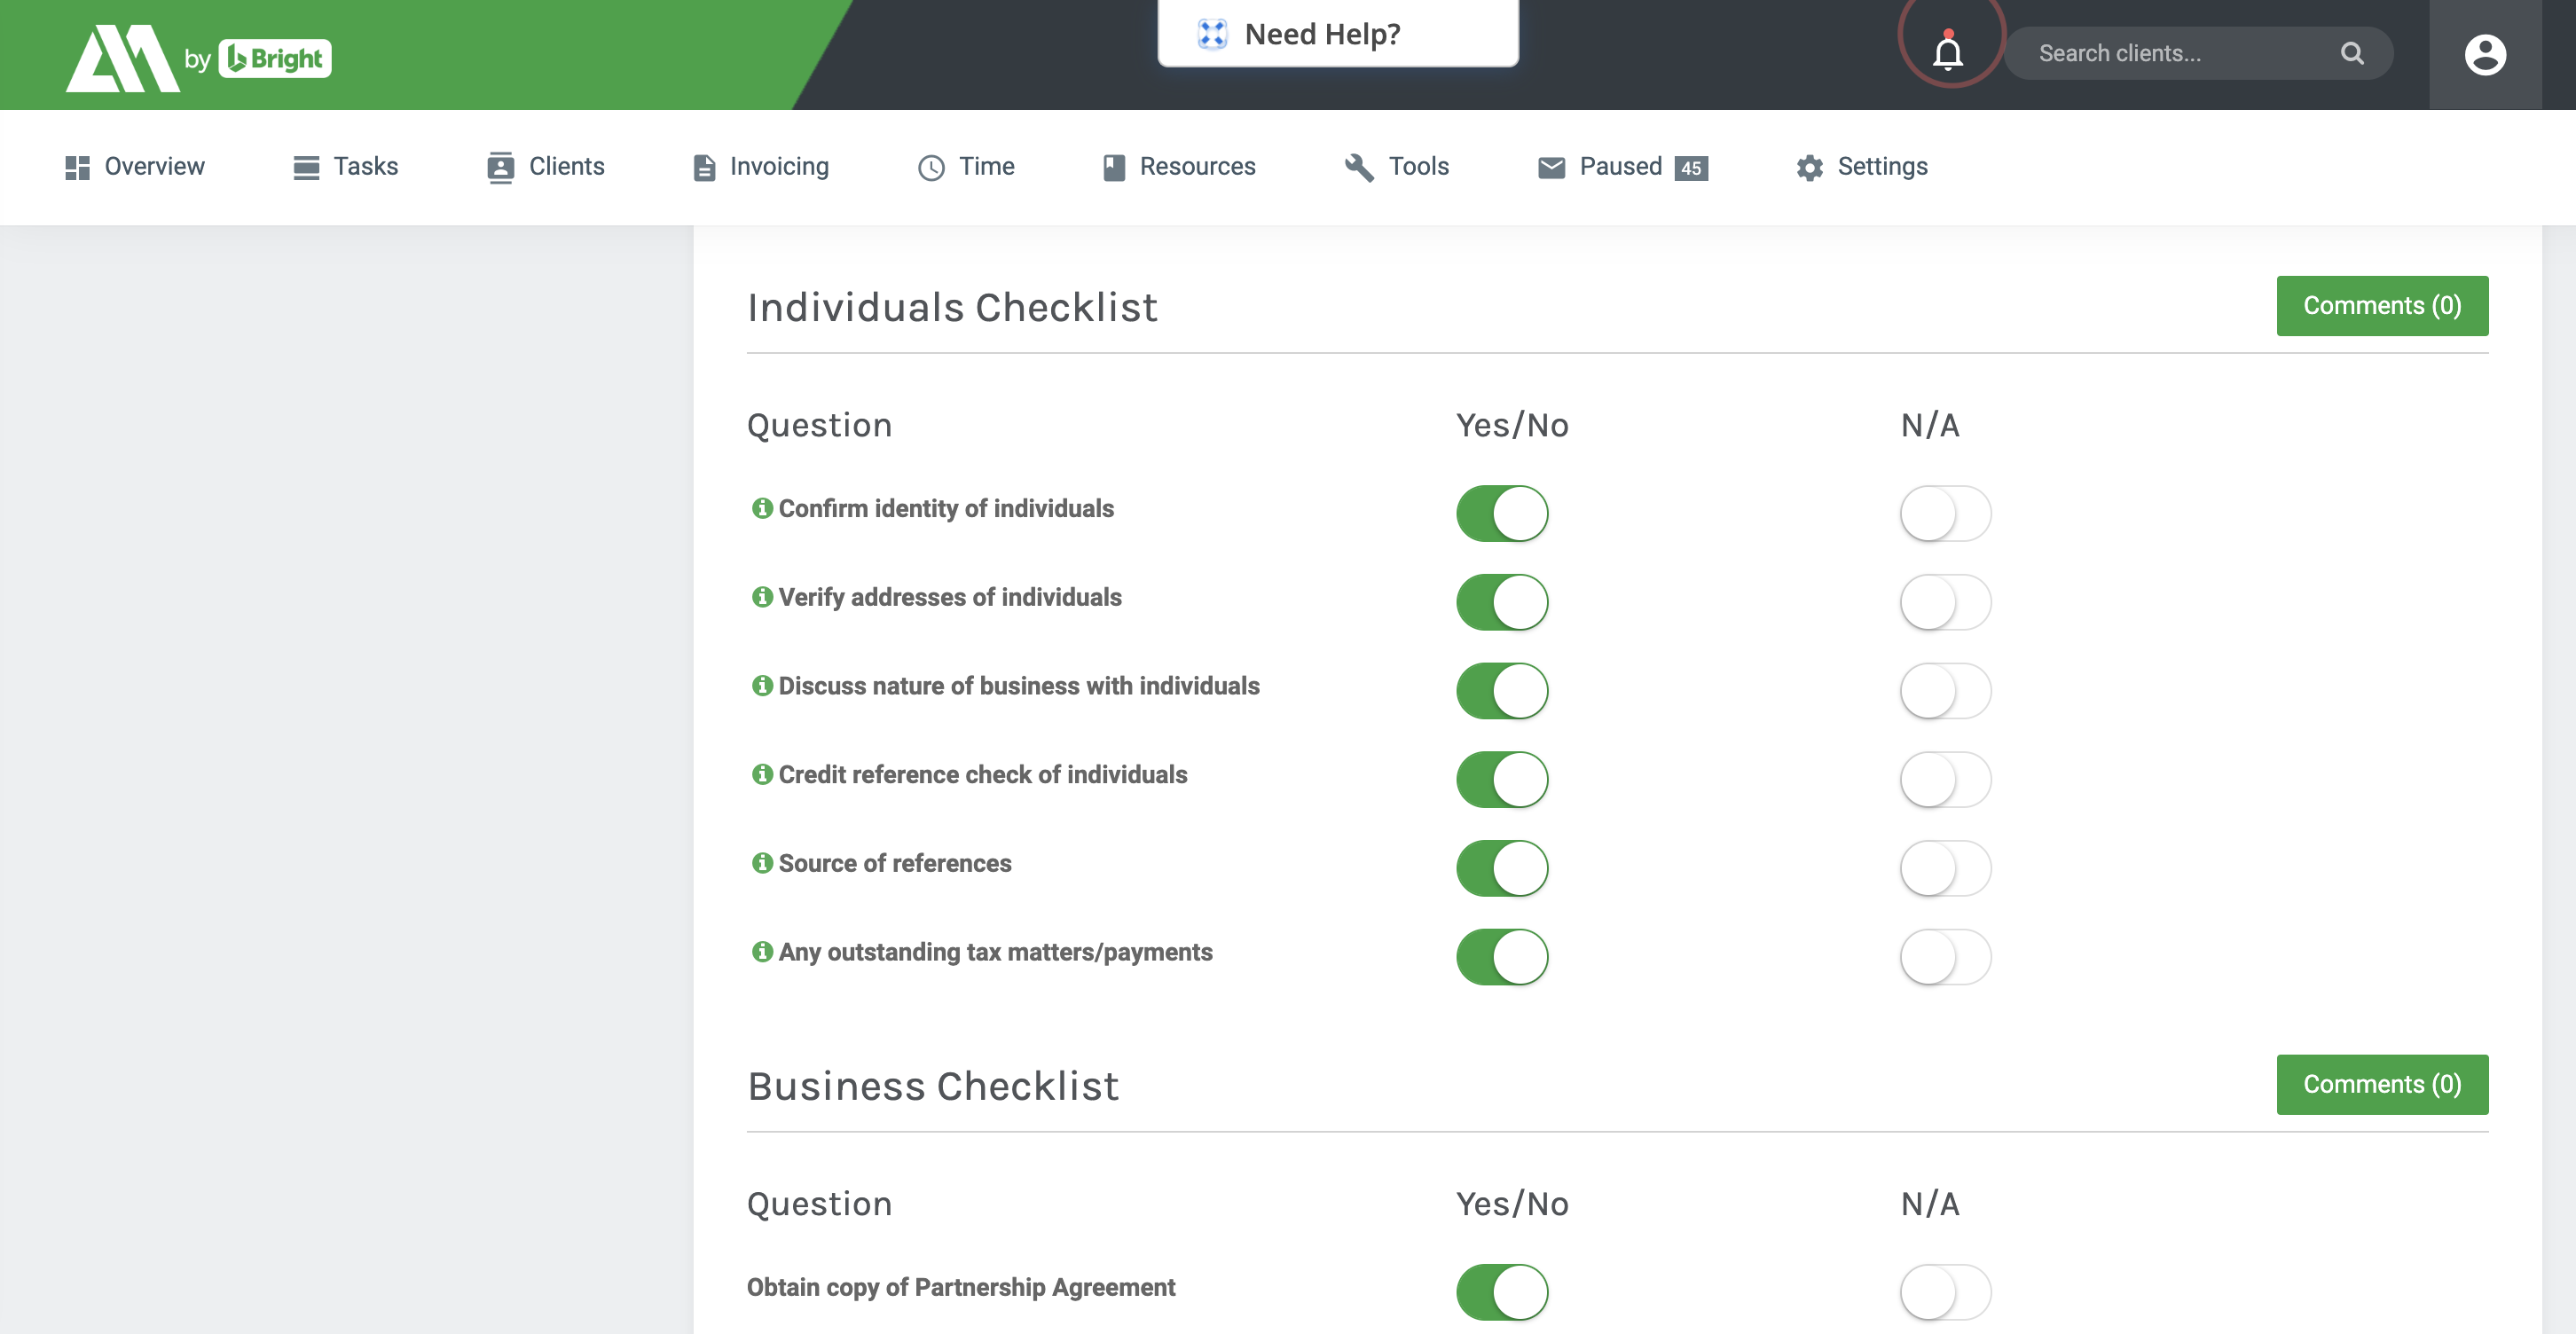Viewport: 2576px width, 1334px height.
Task: Toggle N/A for Any outstanding tax matters/payments
Action: (x=1945, y=956)
